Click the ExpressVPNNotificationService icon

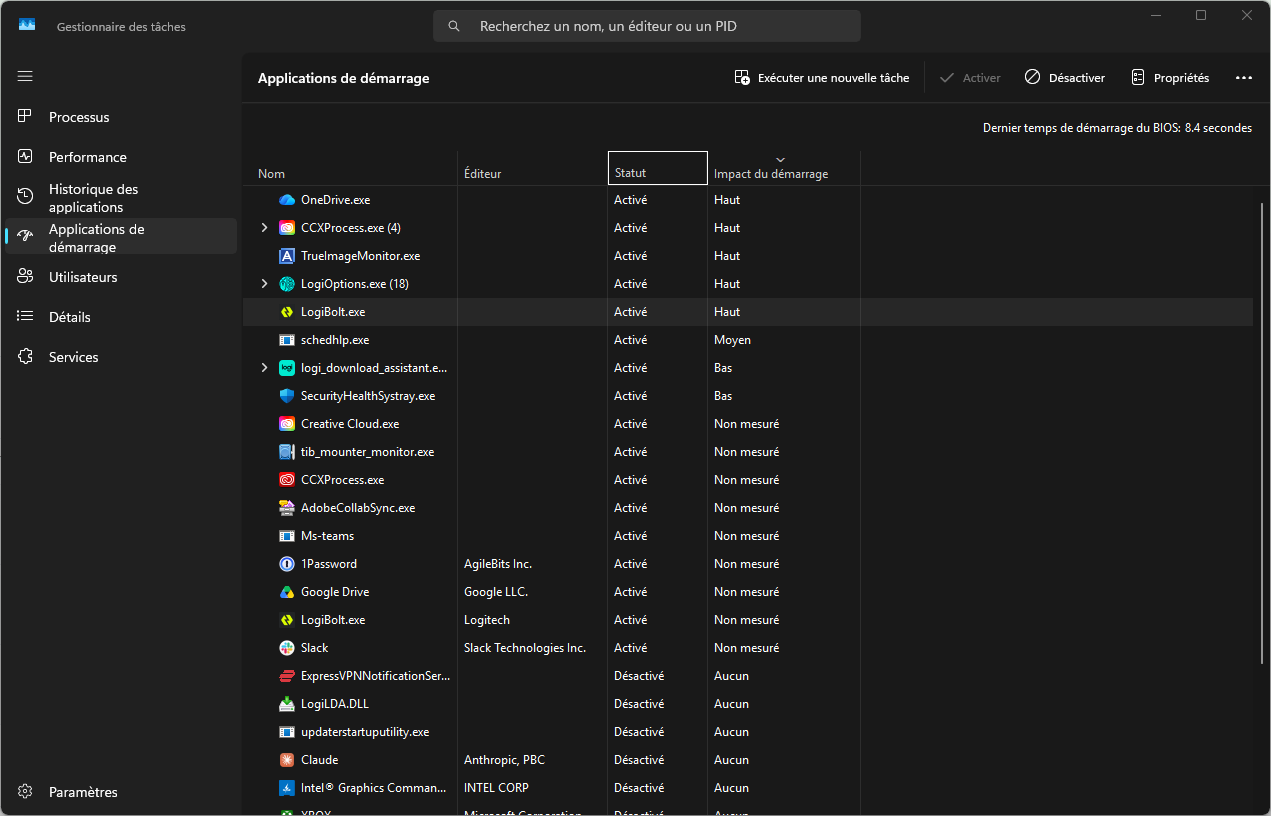pyautogui.click(x=287, y=676)
